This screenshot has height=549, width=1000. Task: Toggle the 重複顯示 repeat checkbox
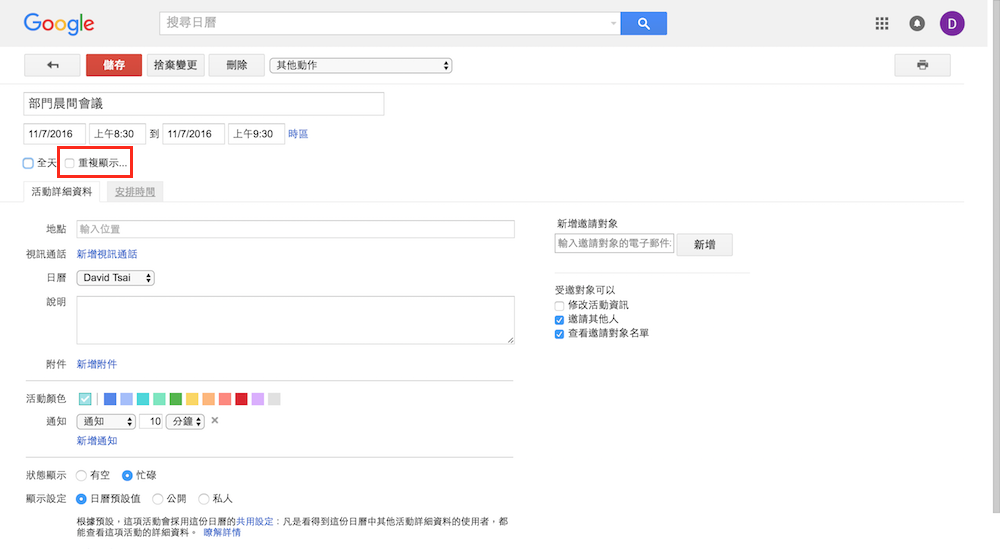69,163
